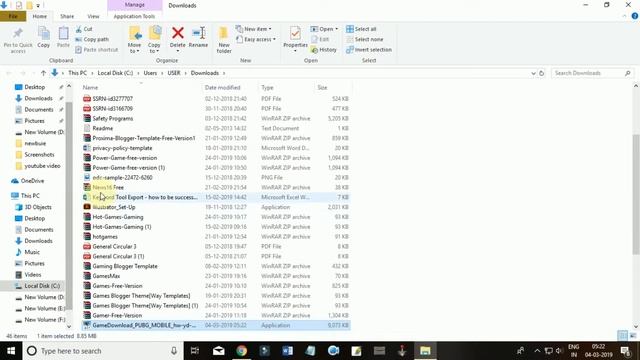The height and width of the screenshot is (360, 640).
Task: Switch to the View ribbon tab
Action: tap(93, 16)
